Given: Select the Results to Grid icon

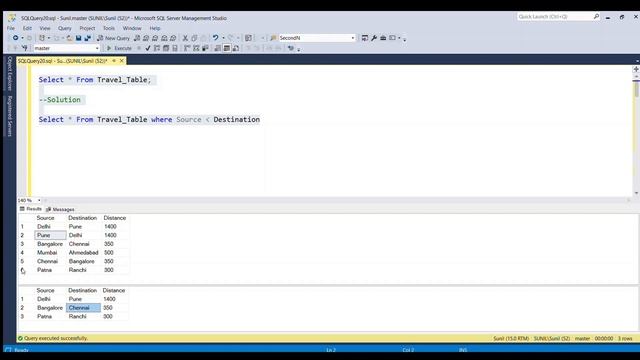Looking at the screenshot, I should [x=227, y=48].
